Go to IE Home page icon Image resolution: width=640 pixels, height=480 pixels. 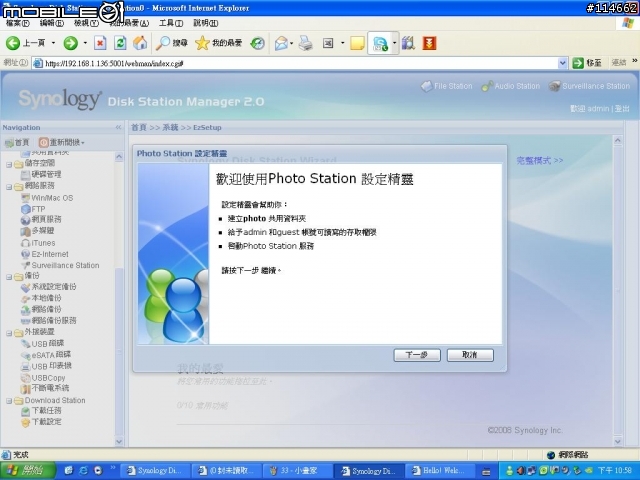pos(140,43)
